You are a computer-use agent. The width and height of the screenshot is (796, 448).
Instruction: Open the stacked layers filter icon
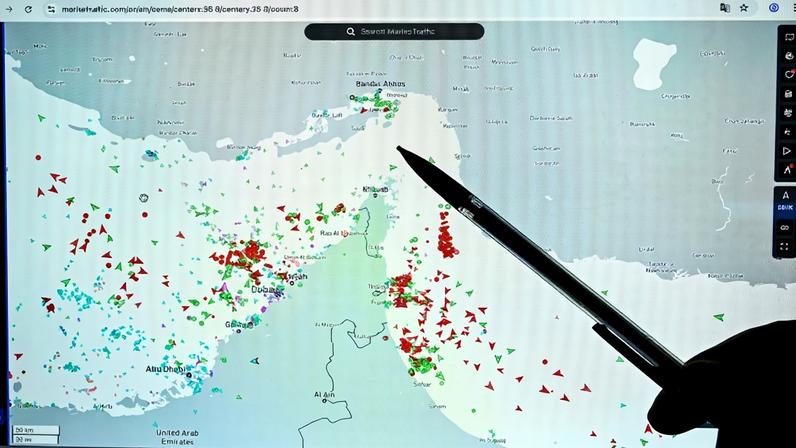click(788, 113)
